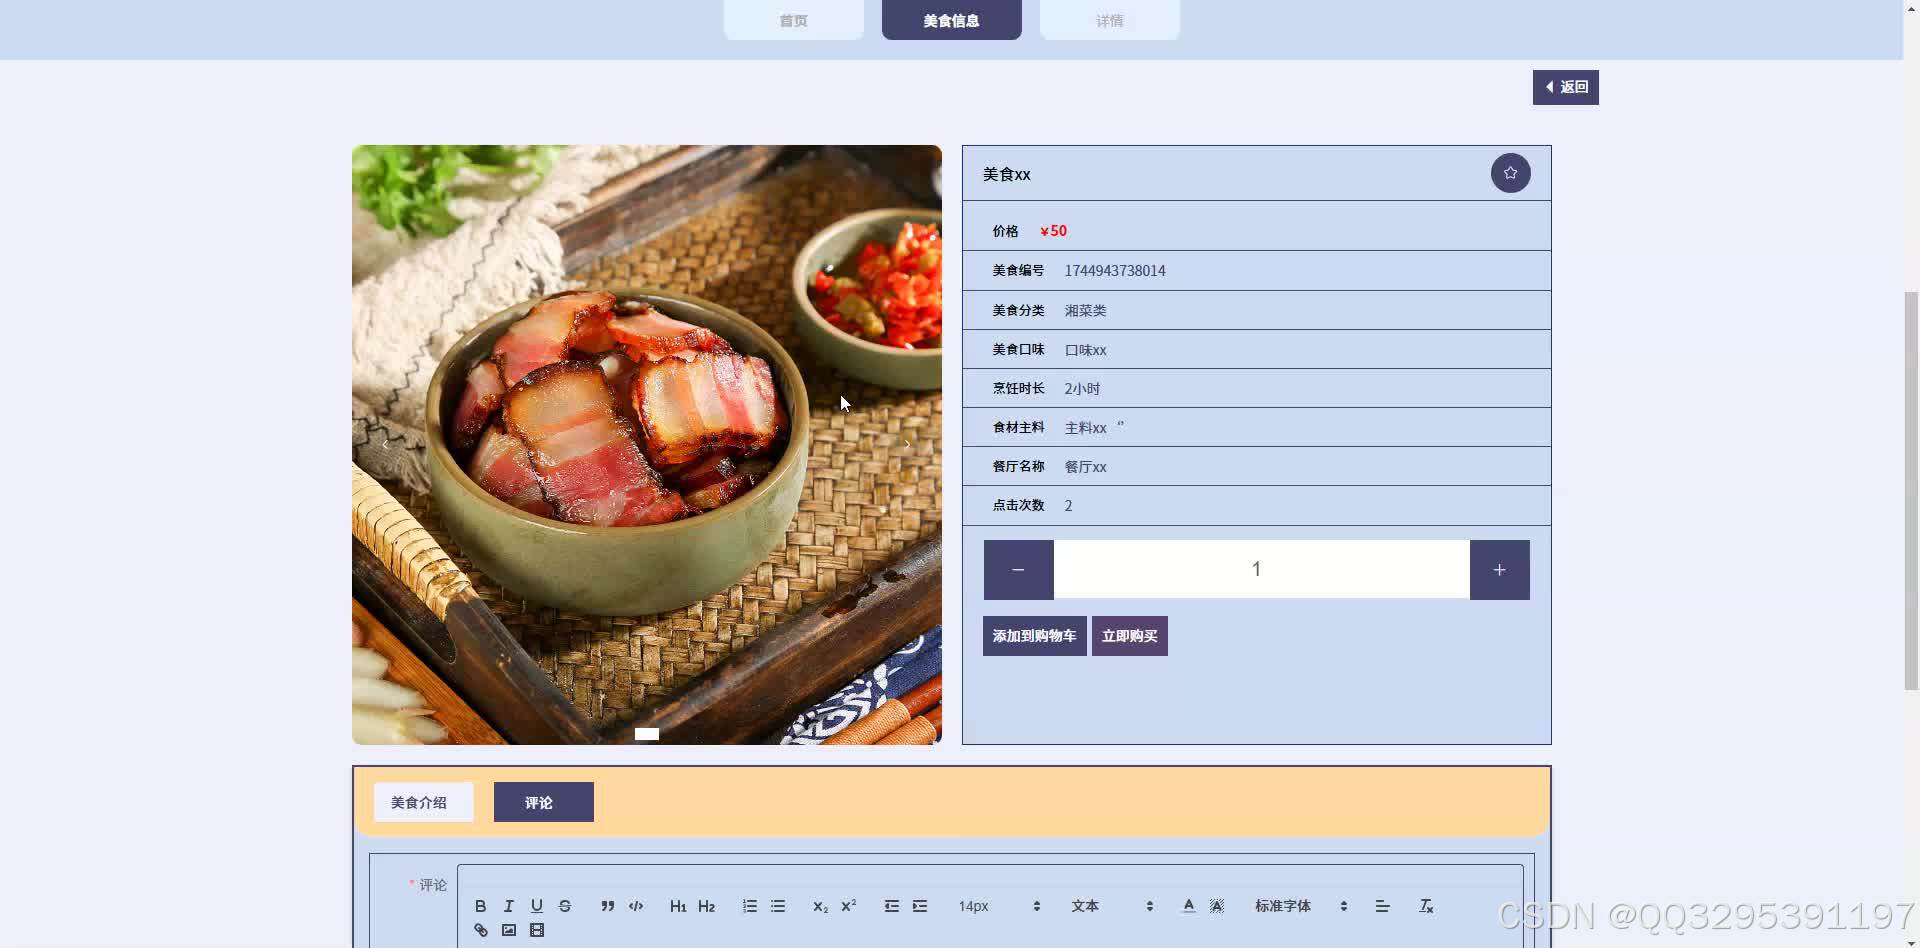
Task: Go back with the 返回 button
Action: [1565, 87]
